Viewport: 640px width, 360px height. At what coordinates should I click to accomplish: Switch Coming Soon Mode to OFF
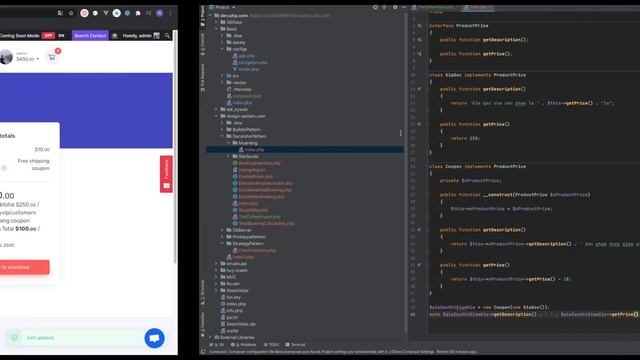pos(48,36)
